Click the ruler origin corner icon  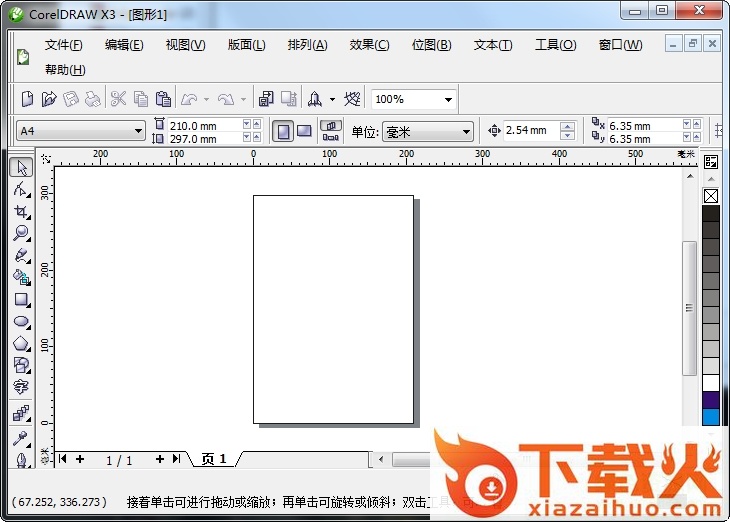46,159
